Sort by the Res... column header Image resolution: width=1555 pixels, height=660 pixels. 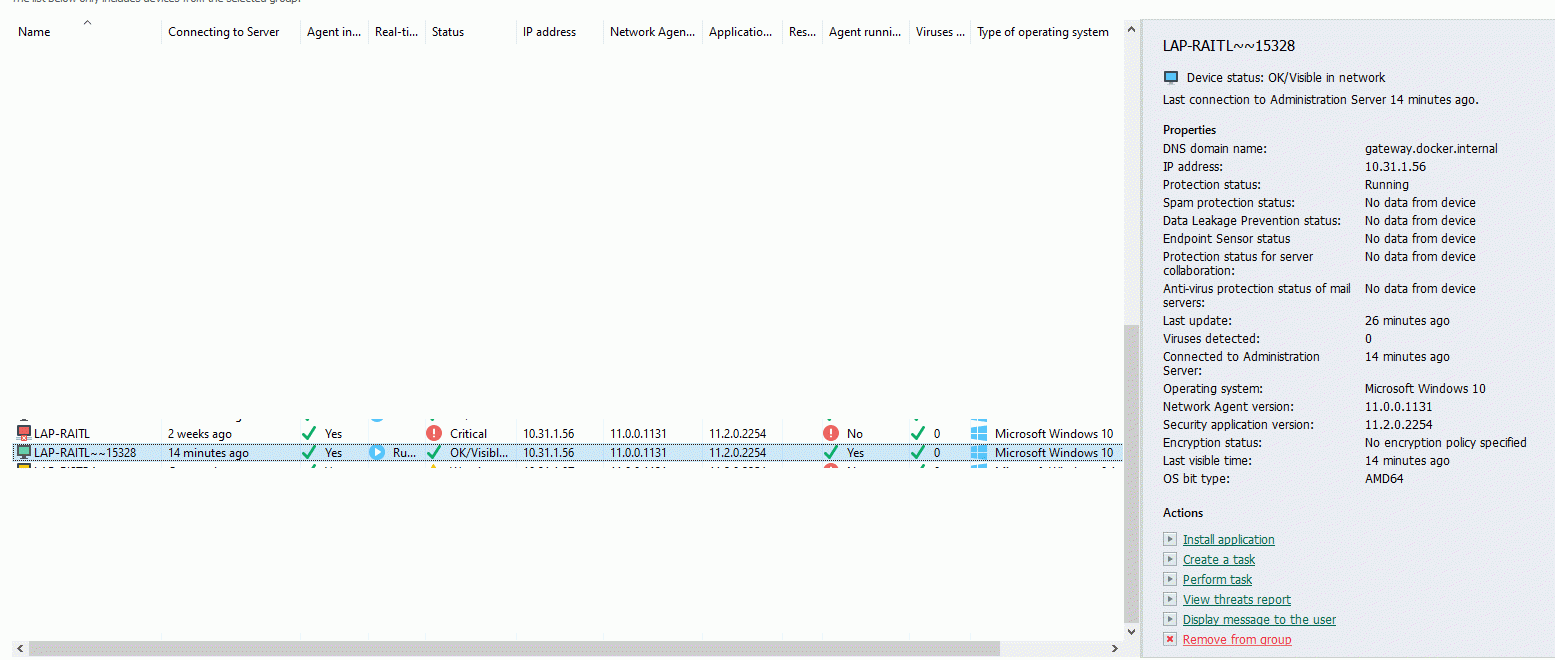pos(802,32)
